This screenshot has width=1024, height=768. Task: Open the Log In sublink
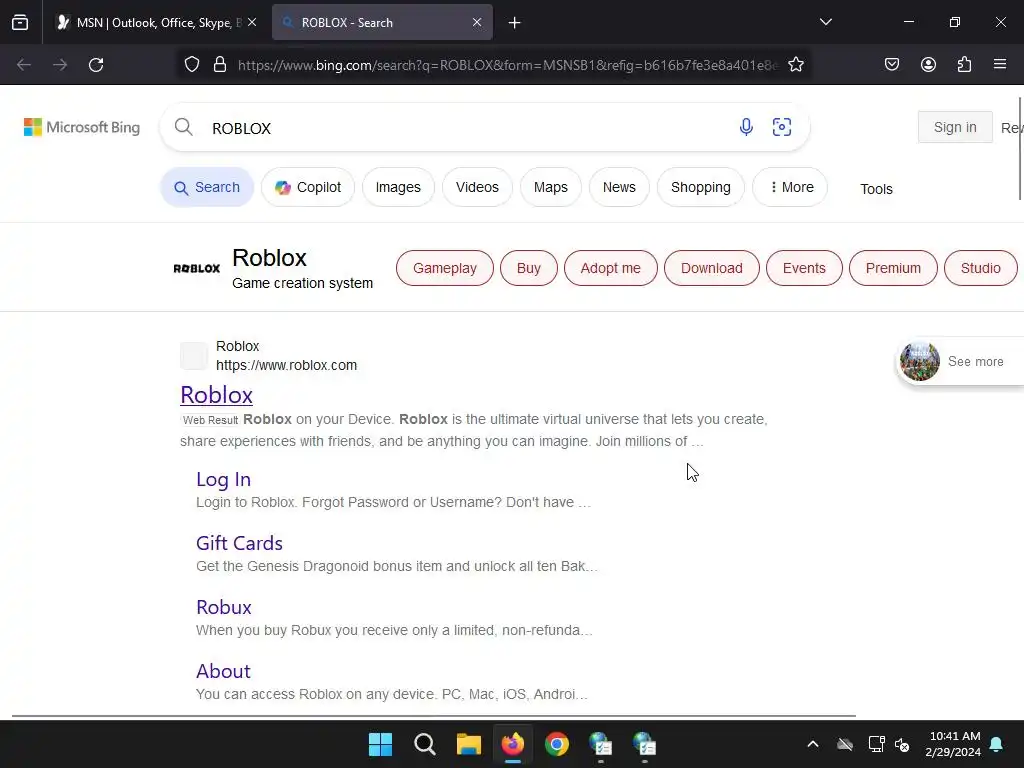coord(223,479)
